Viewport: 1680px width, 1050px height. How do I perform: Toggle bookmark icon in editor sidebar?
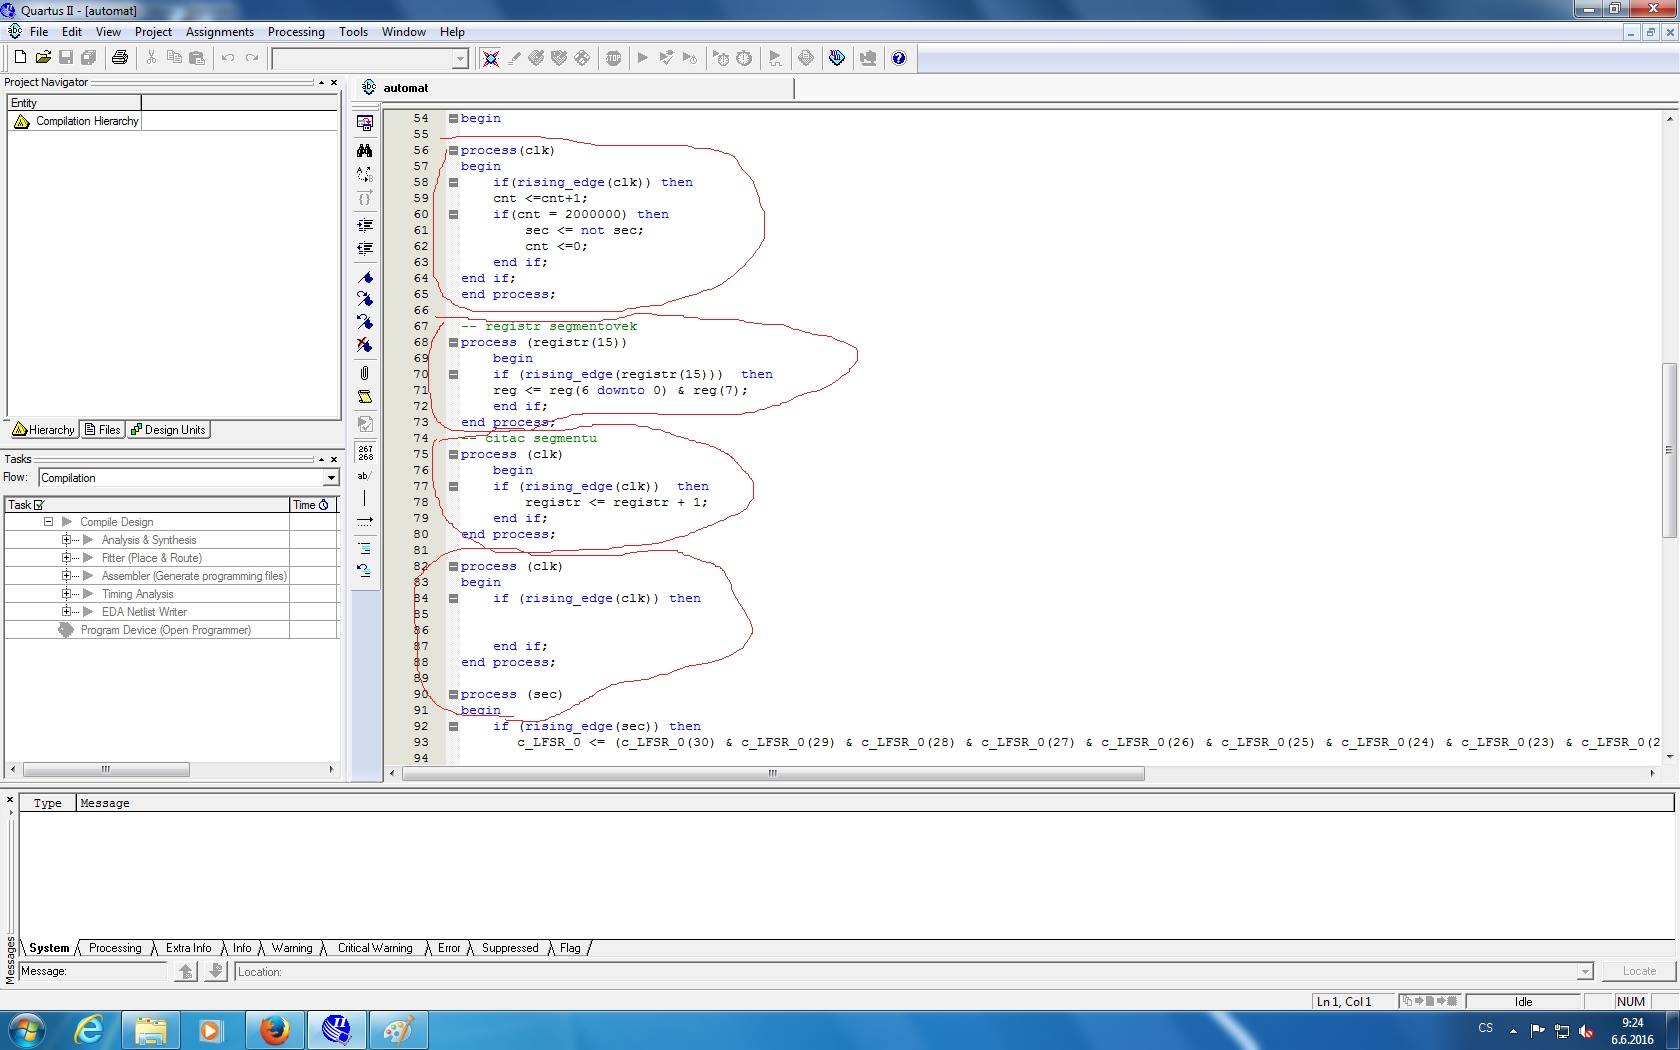(365, 278)
